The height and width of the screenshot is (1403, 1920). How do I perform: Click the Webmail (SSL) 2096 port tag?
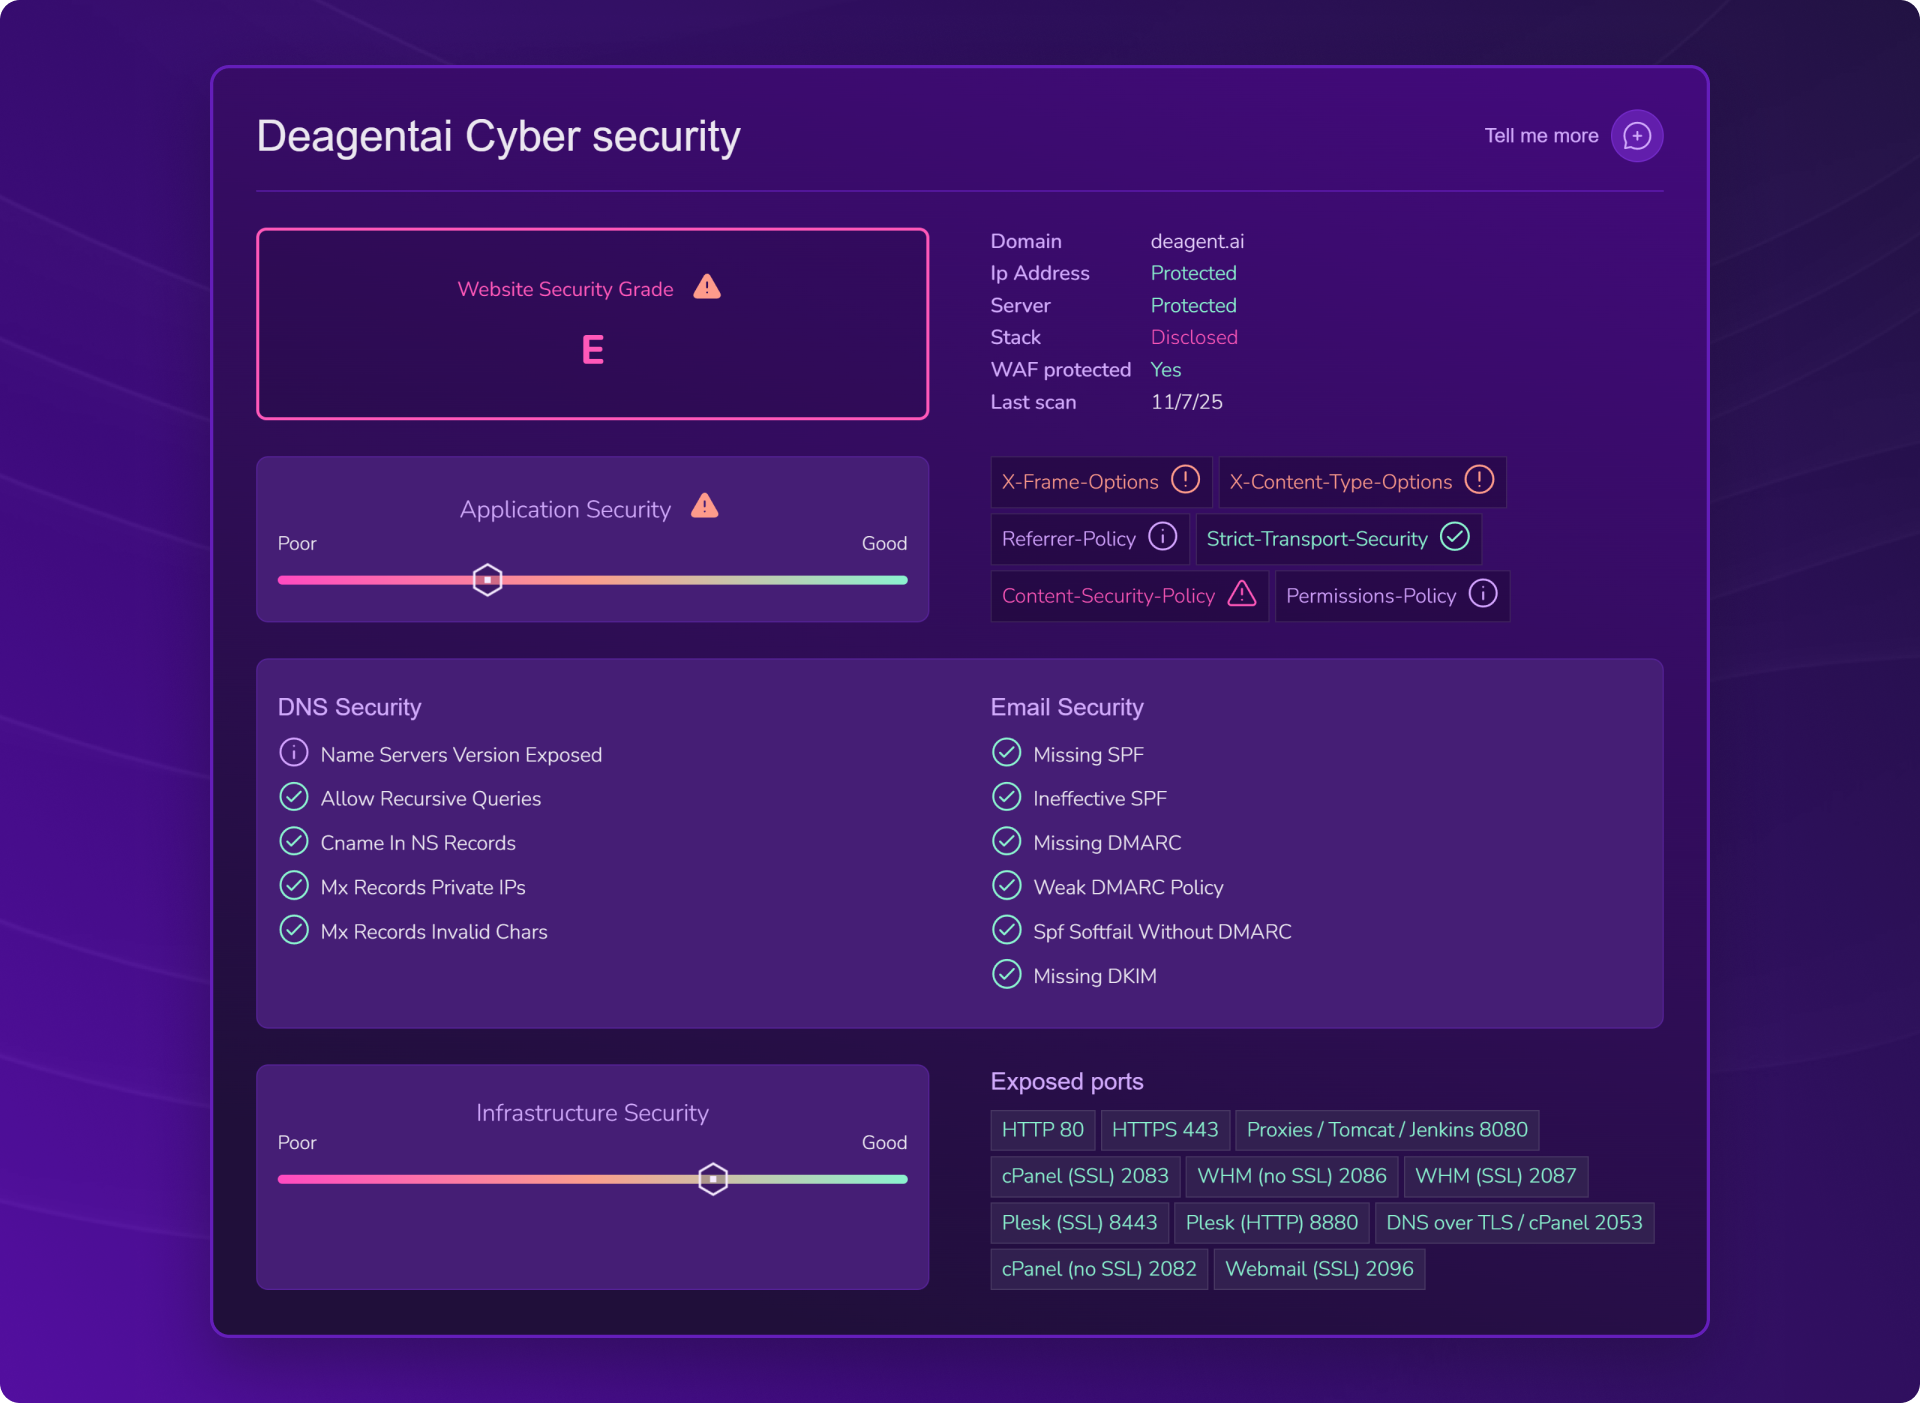pyautogui.click(x=1319, y=1269)
